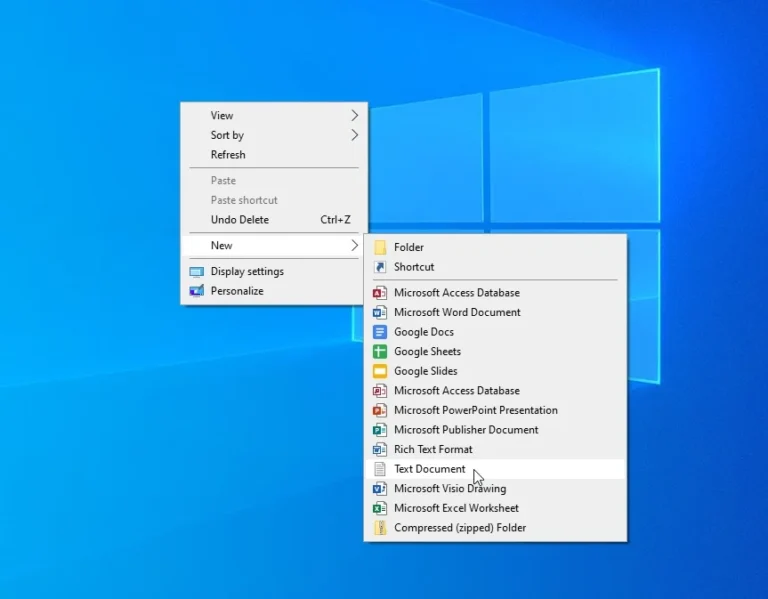
Task: Open Personalize via its icon
Action: [x=196, y=291]
